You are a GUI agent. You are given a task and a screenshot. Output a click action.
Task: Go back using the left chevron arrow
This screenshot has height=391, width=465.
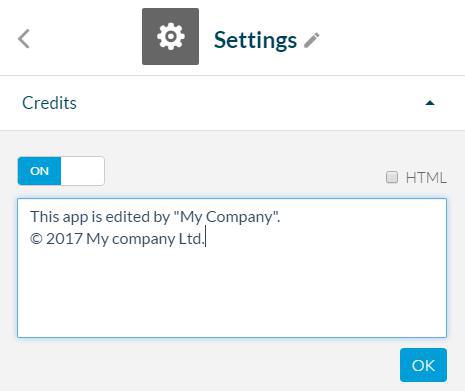tap(24, 39)
